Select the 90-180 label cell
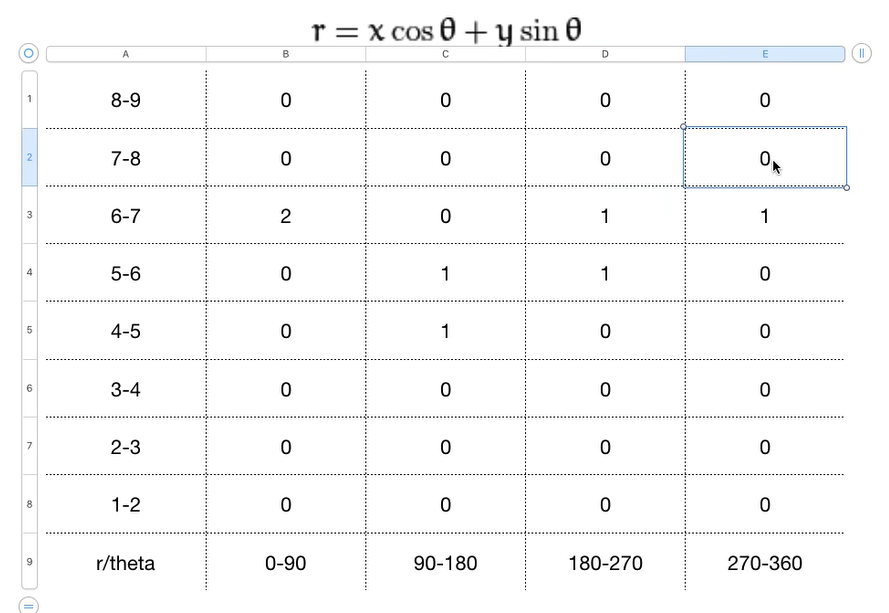 coord(446,563)
